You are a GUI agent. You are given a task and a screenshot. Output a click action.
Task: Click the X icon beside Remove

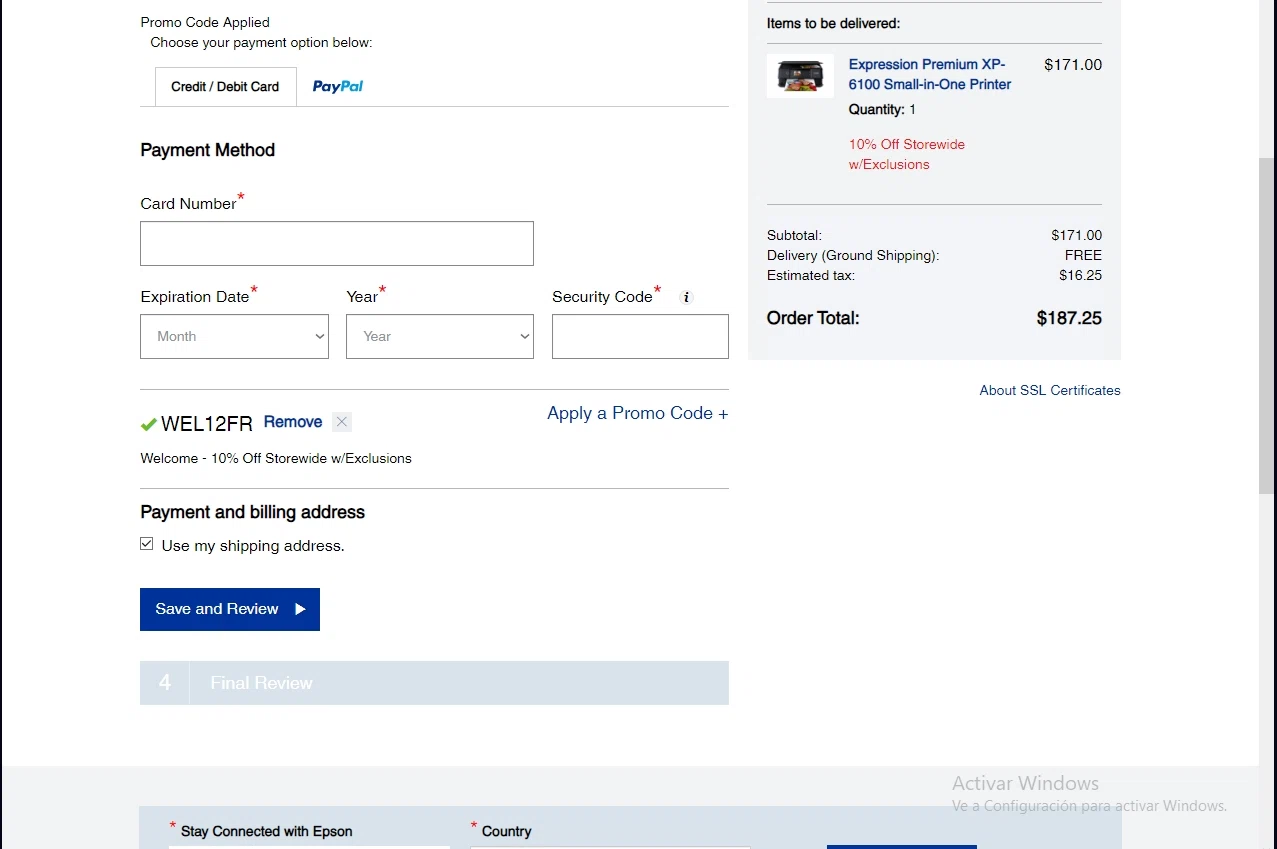click(342, 422)
